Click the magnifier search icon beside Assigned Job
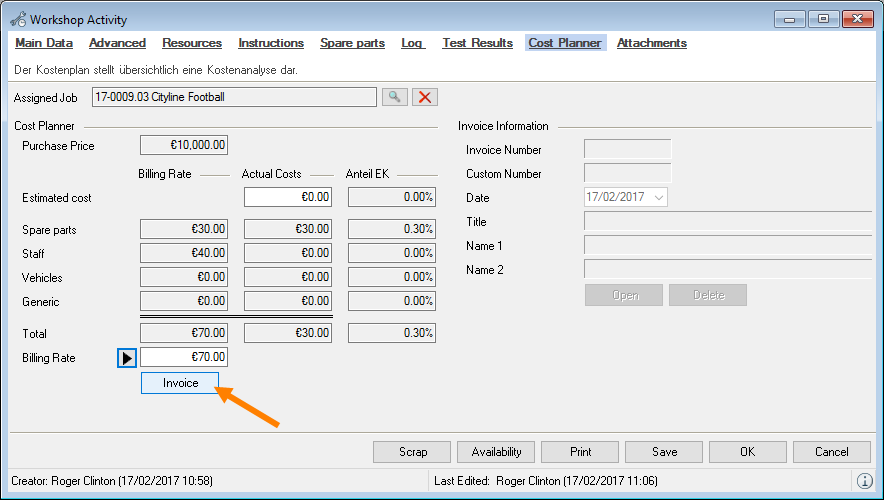Viewport: 884px width, 500px height. click(x=395, y=97)
